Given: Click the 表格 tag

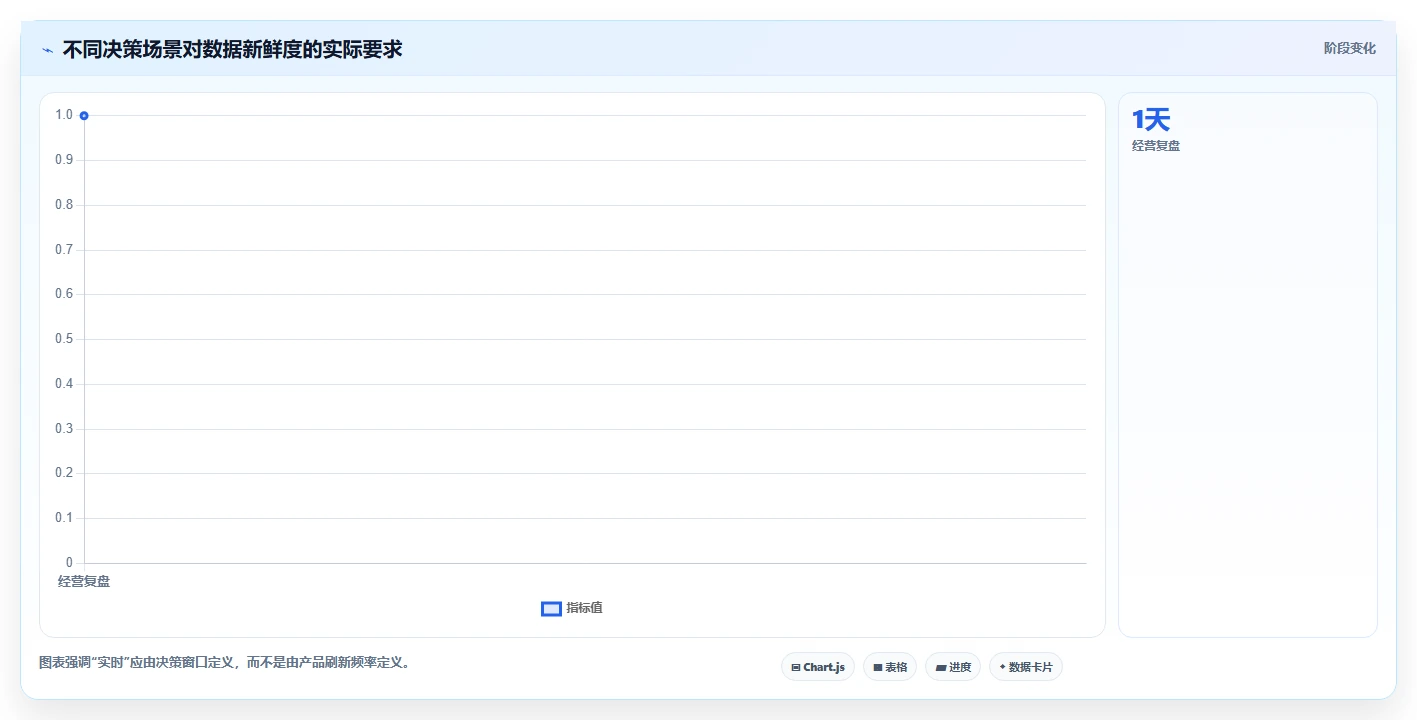Looking at the screenshot, I should coord(889,667).
